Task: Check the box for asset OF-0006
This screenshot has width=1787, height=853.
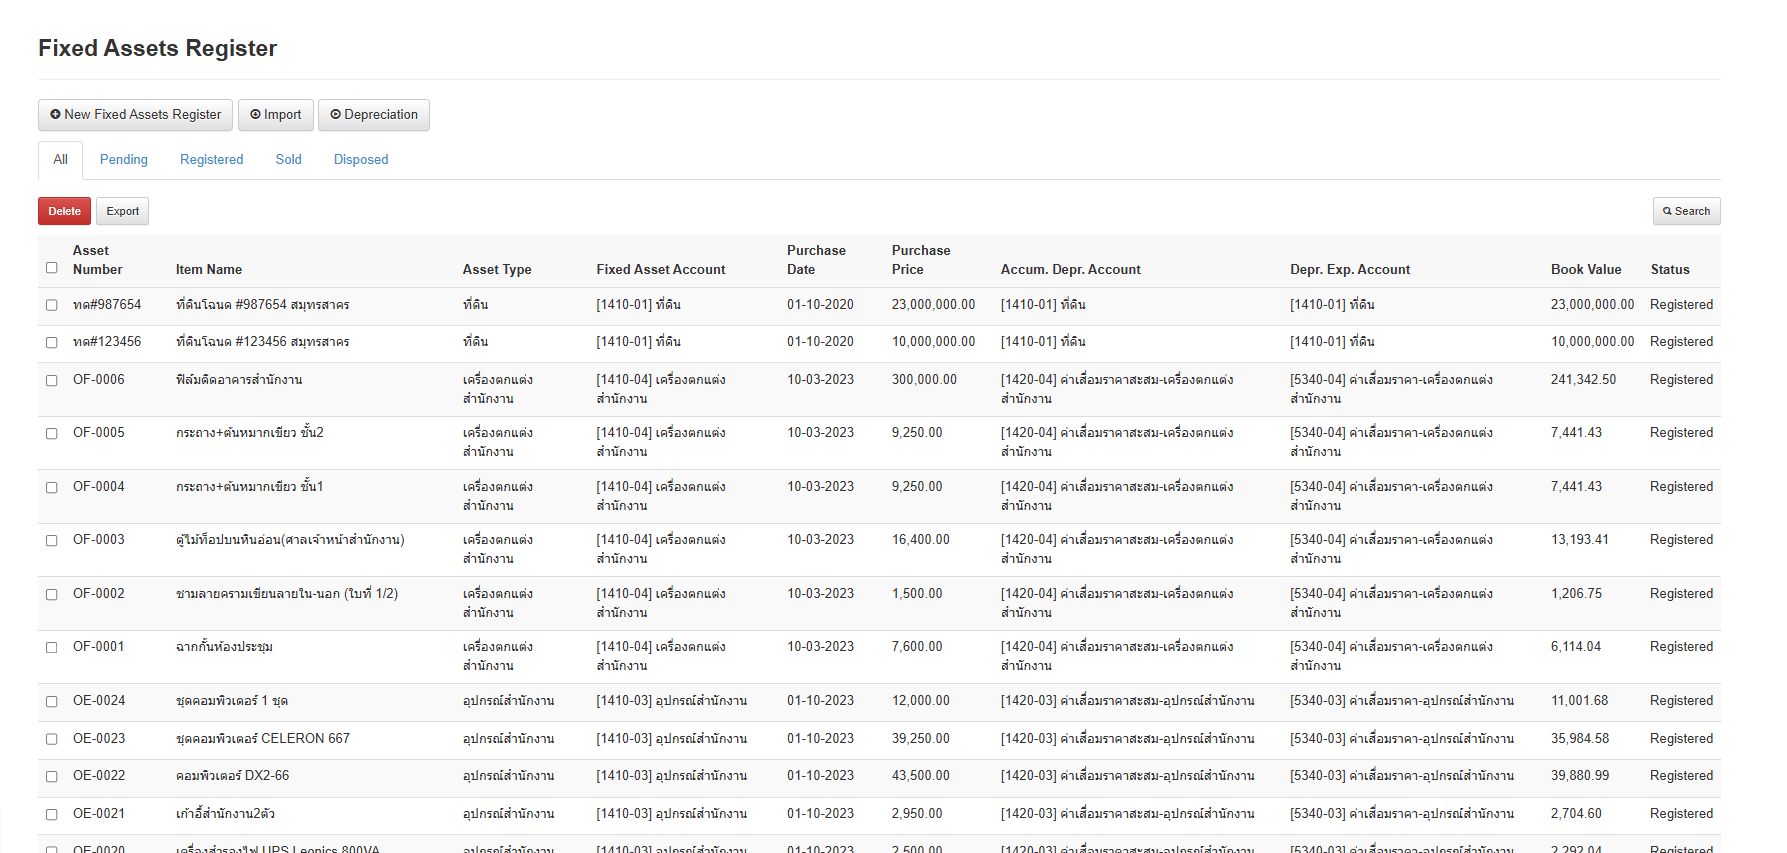Action: click(x=52, y=380)
